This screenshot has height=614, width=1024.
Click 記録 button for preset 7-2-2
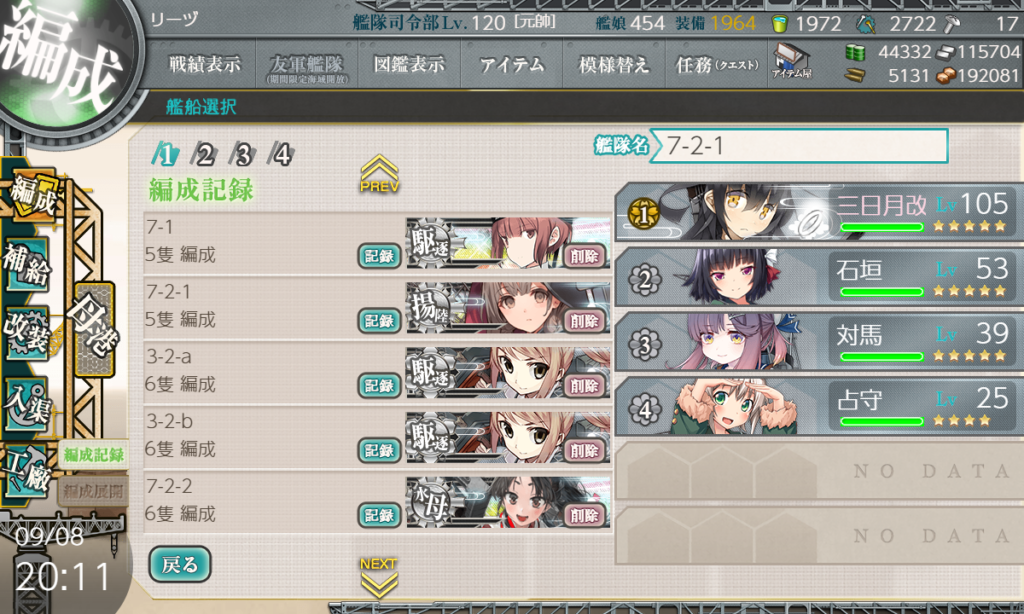(x=379, y=515)
